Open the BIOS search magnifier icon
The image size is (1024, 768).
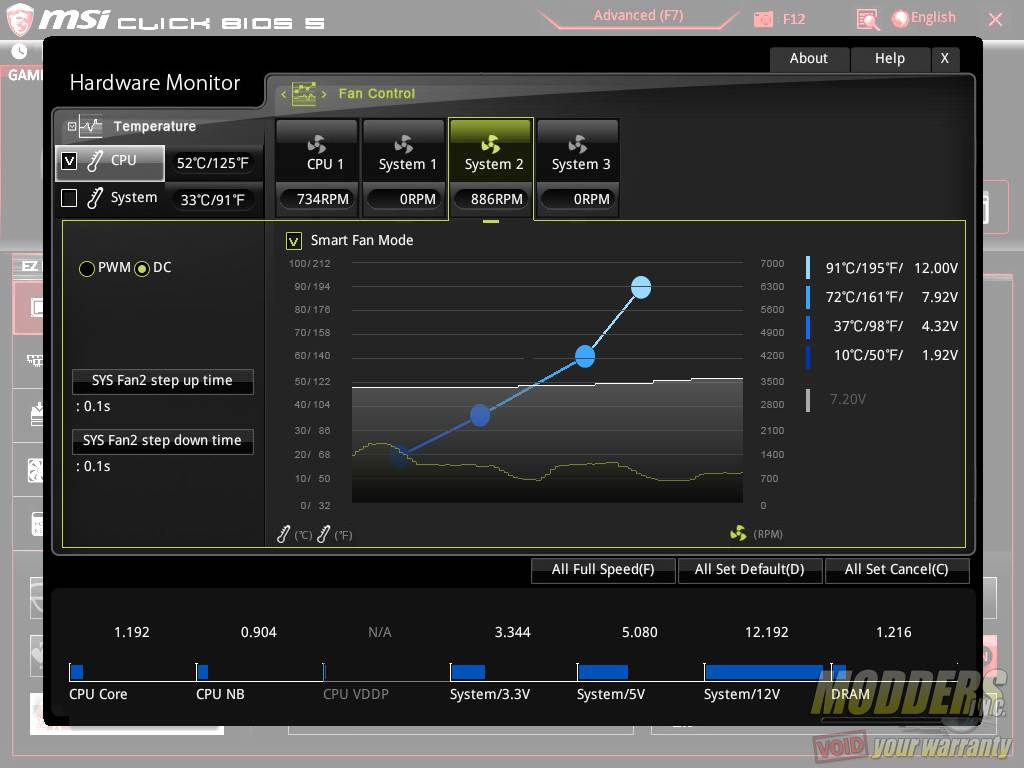(867, 20)
